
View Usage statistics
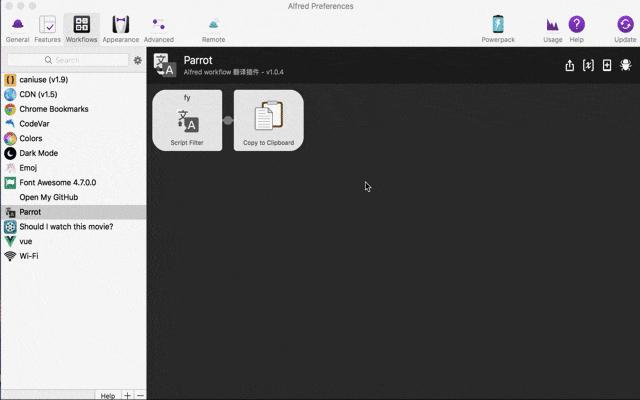pos(553,29)
